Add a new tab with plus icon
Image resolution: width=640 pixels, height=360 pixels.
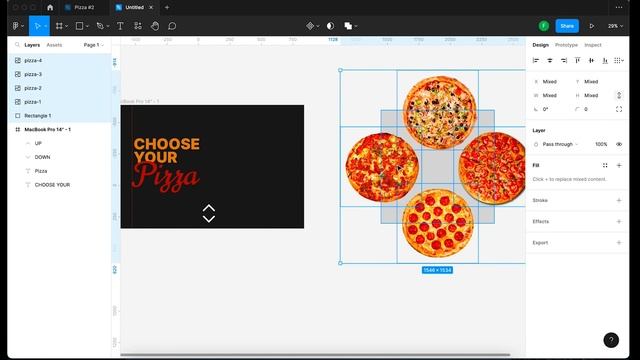pos(167,7)
